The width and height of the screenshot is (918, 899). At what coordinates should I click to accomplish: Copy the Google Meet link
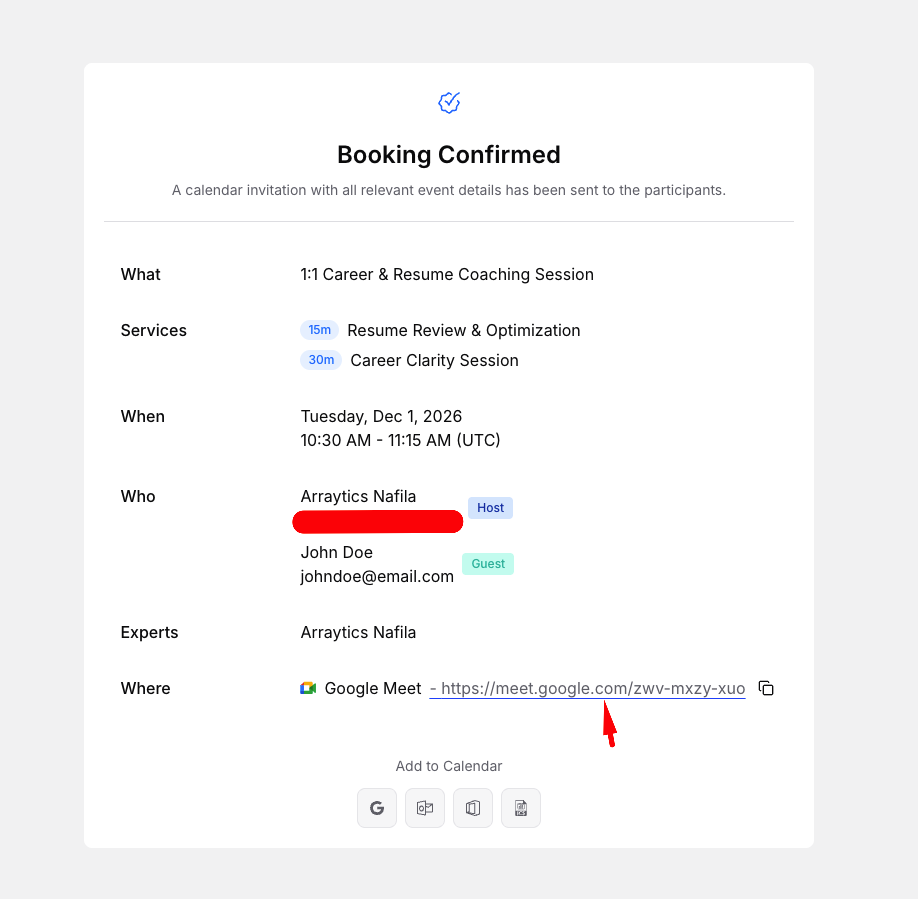(766, 688)
